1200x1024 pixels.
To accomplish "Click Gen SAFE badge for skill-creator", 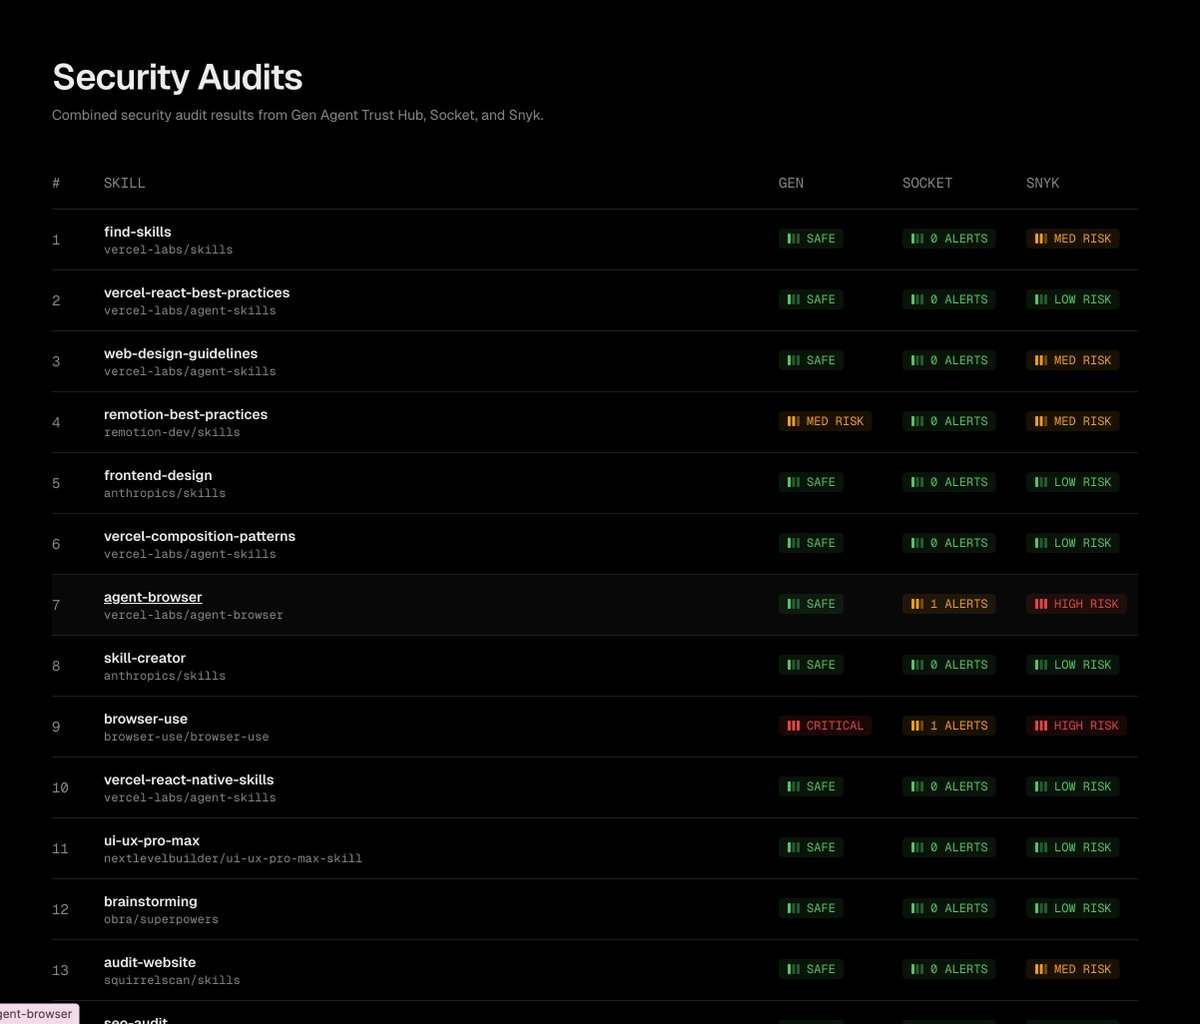I will 811,666.
